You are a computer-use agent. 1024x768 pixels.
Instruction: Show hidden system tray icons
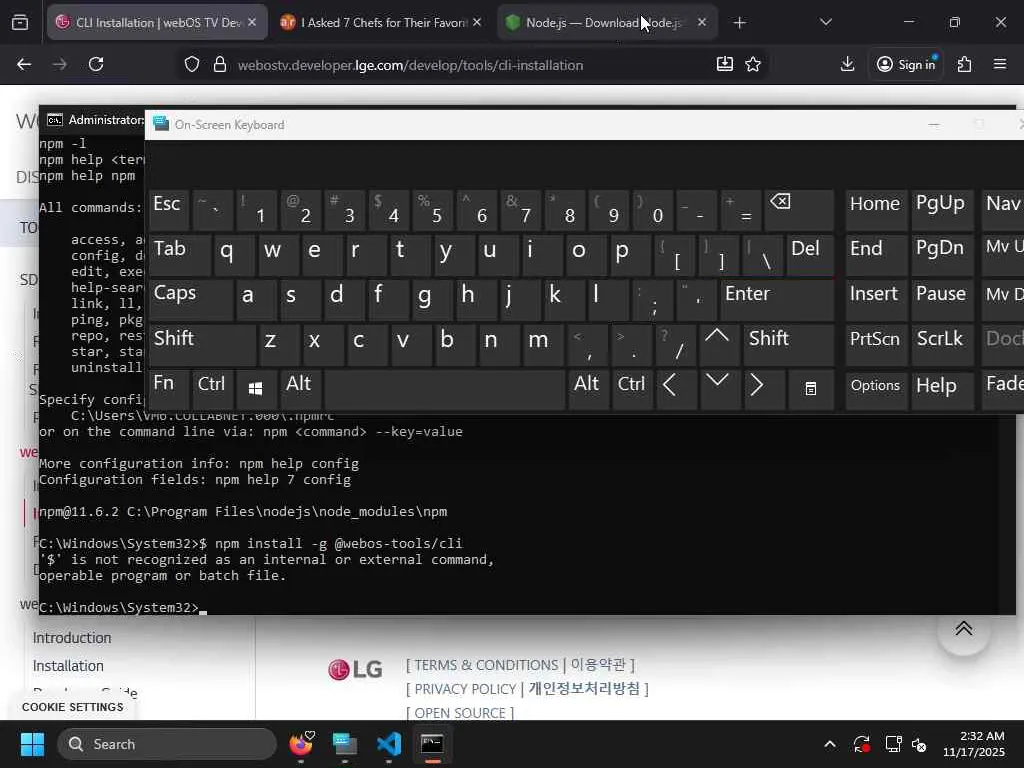pos(829,744)
